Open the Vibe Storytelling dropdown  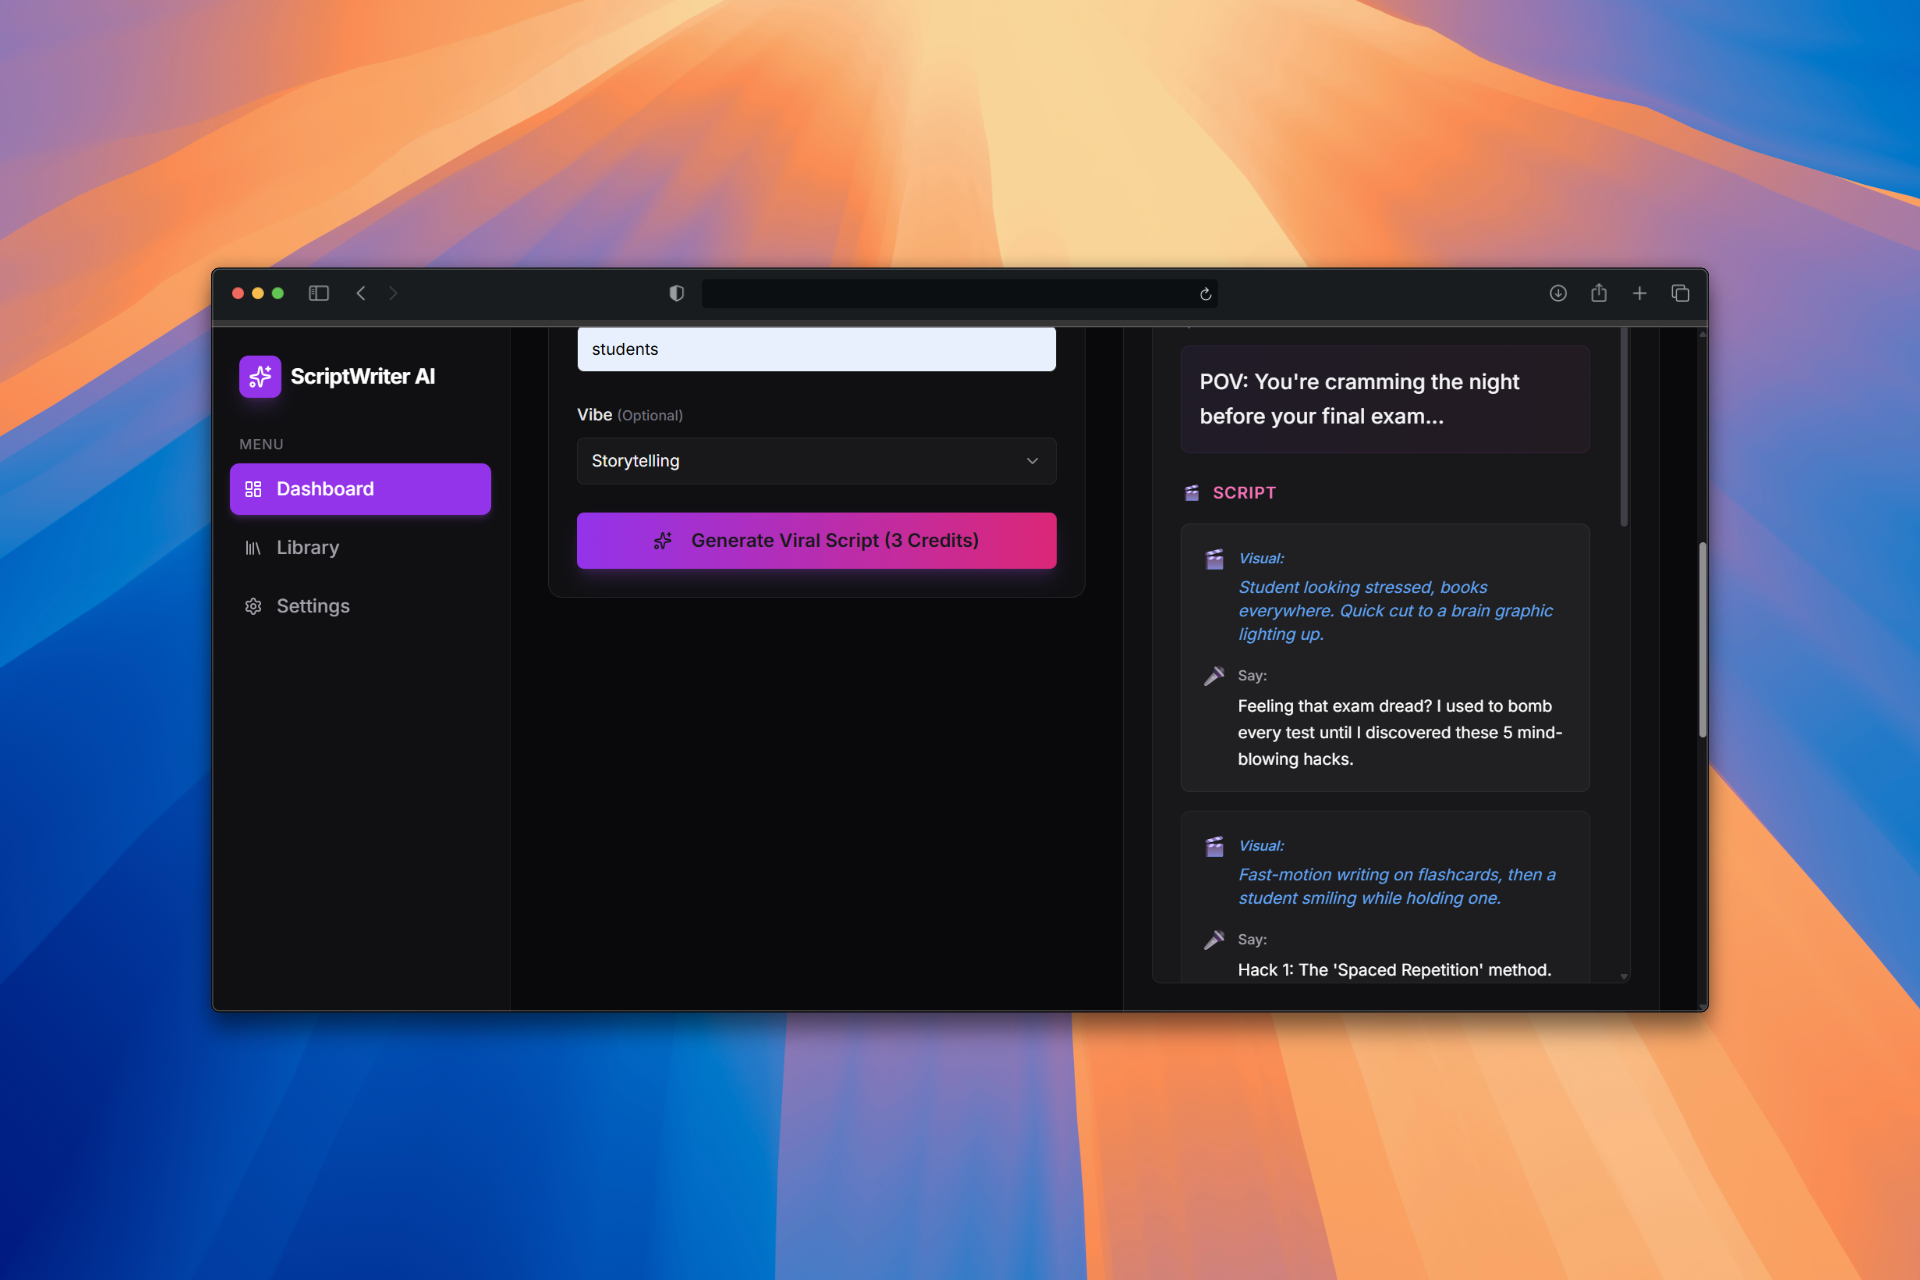click(816, 461)
